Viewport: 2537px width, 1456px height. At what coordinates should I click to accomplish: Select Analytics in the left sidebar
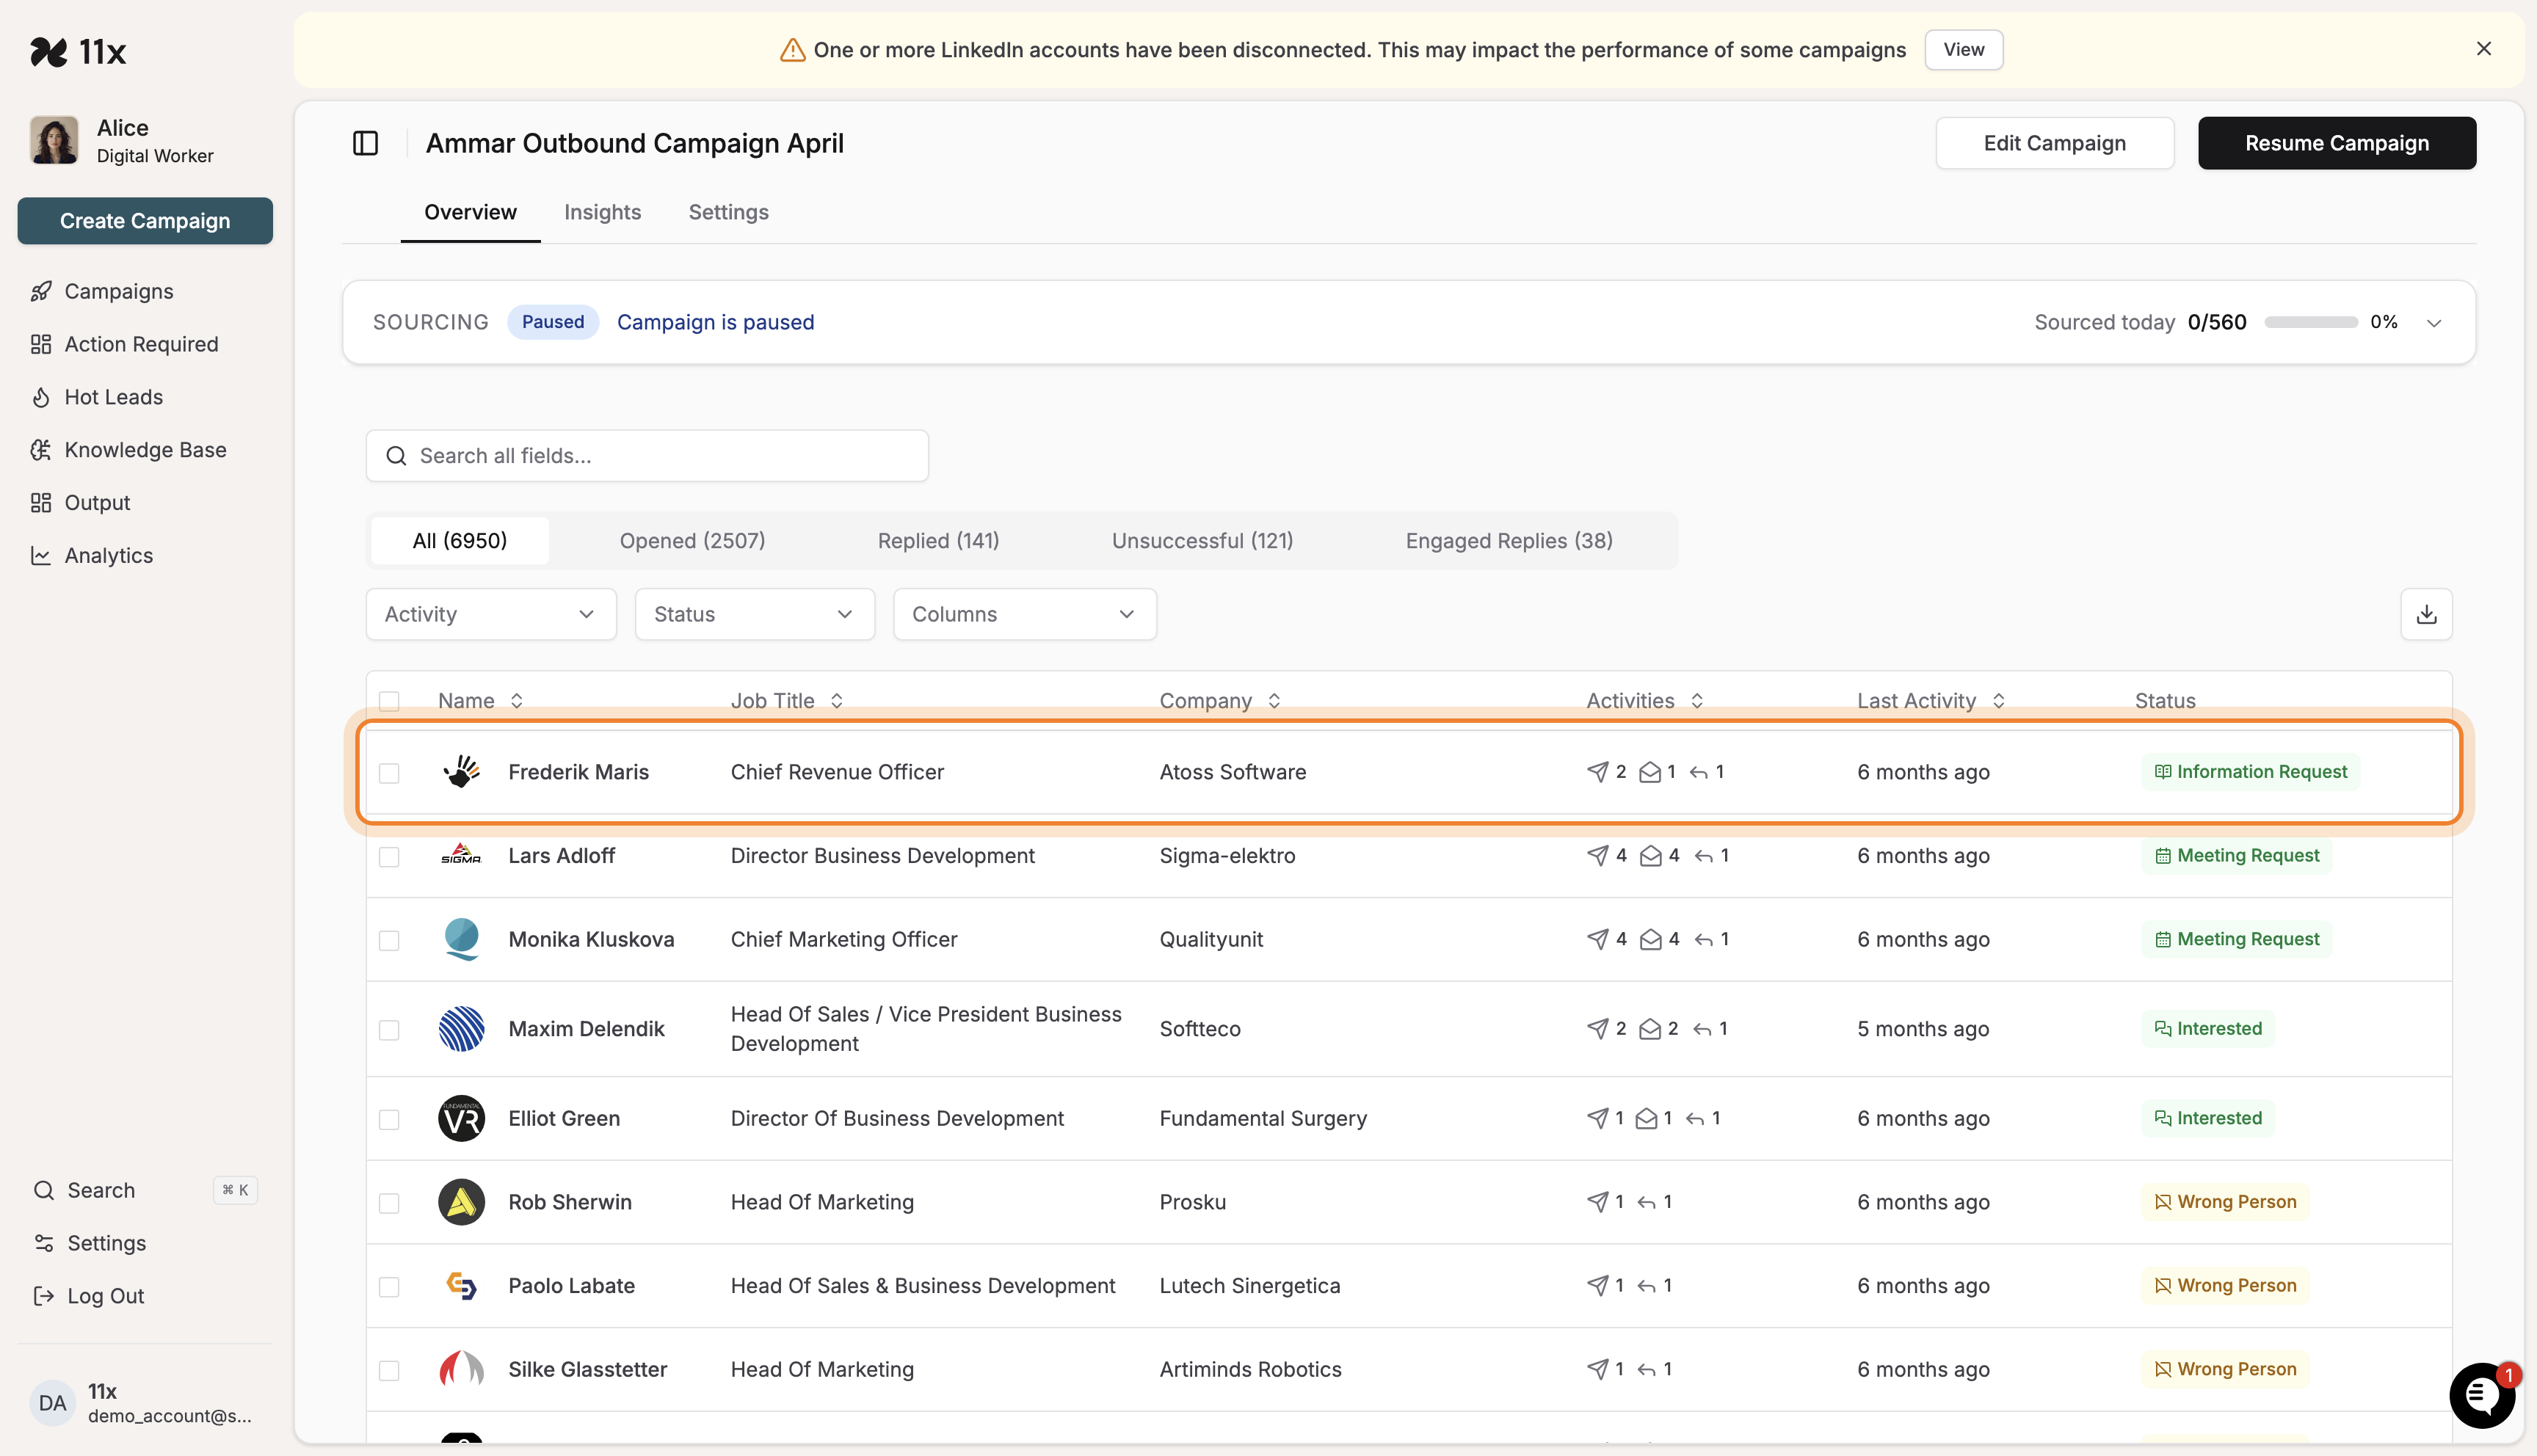coord(108,555)
